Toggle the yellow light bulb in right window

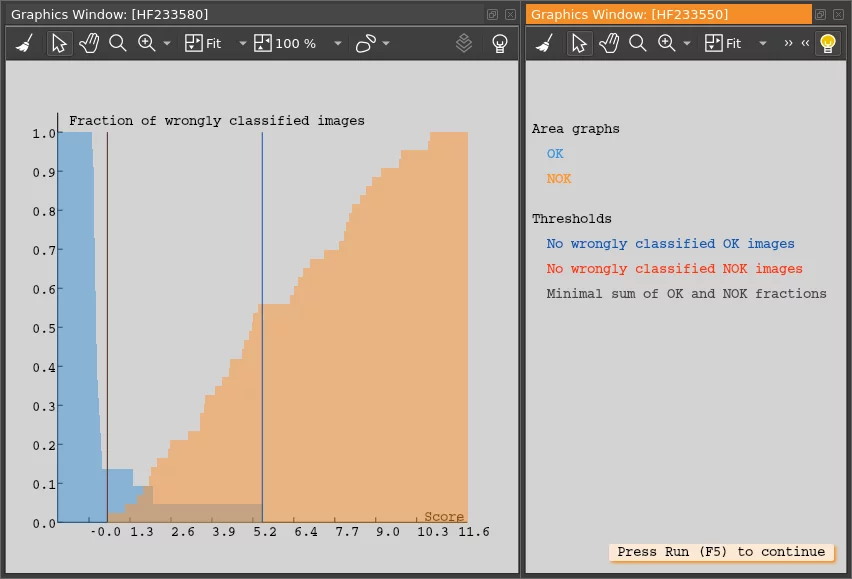point(827,44)
